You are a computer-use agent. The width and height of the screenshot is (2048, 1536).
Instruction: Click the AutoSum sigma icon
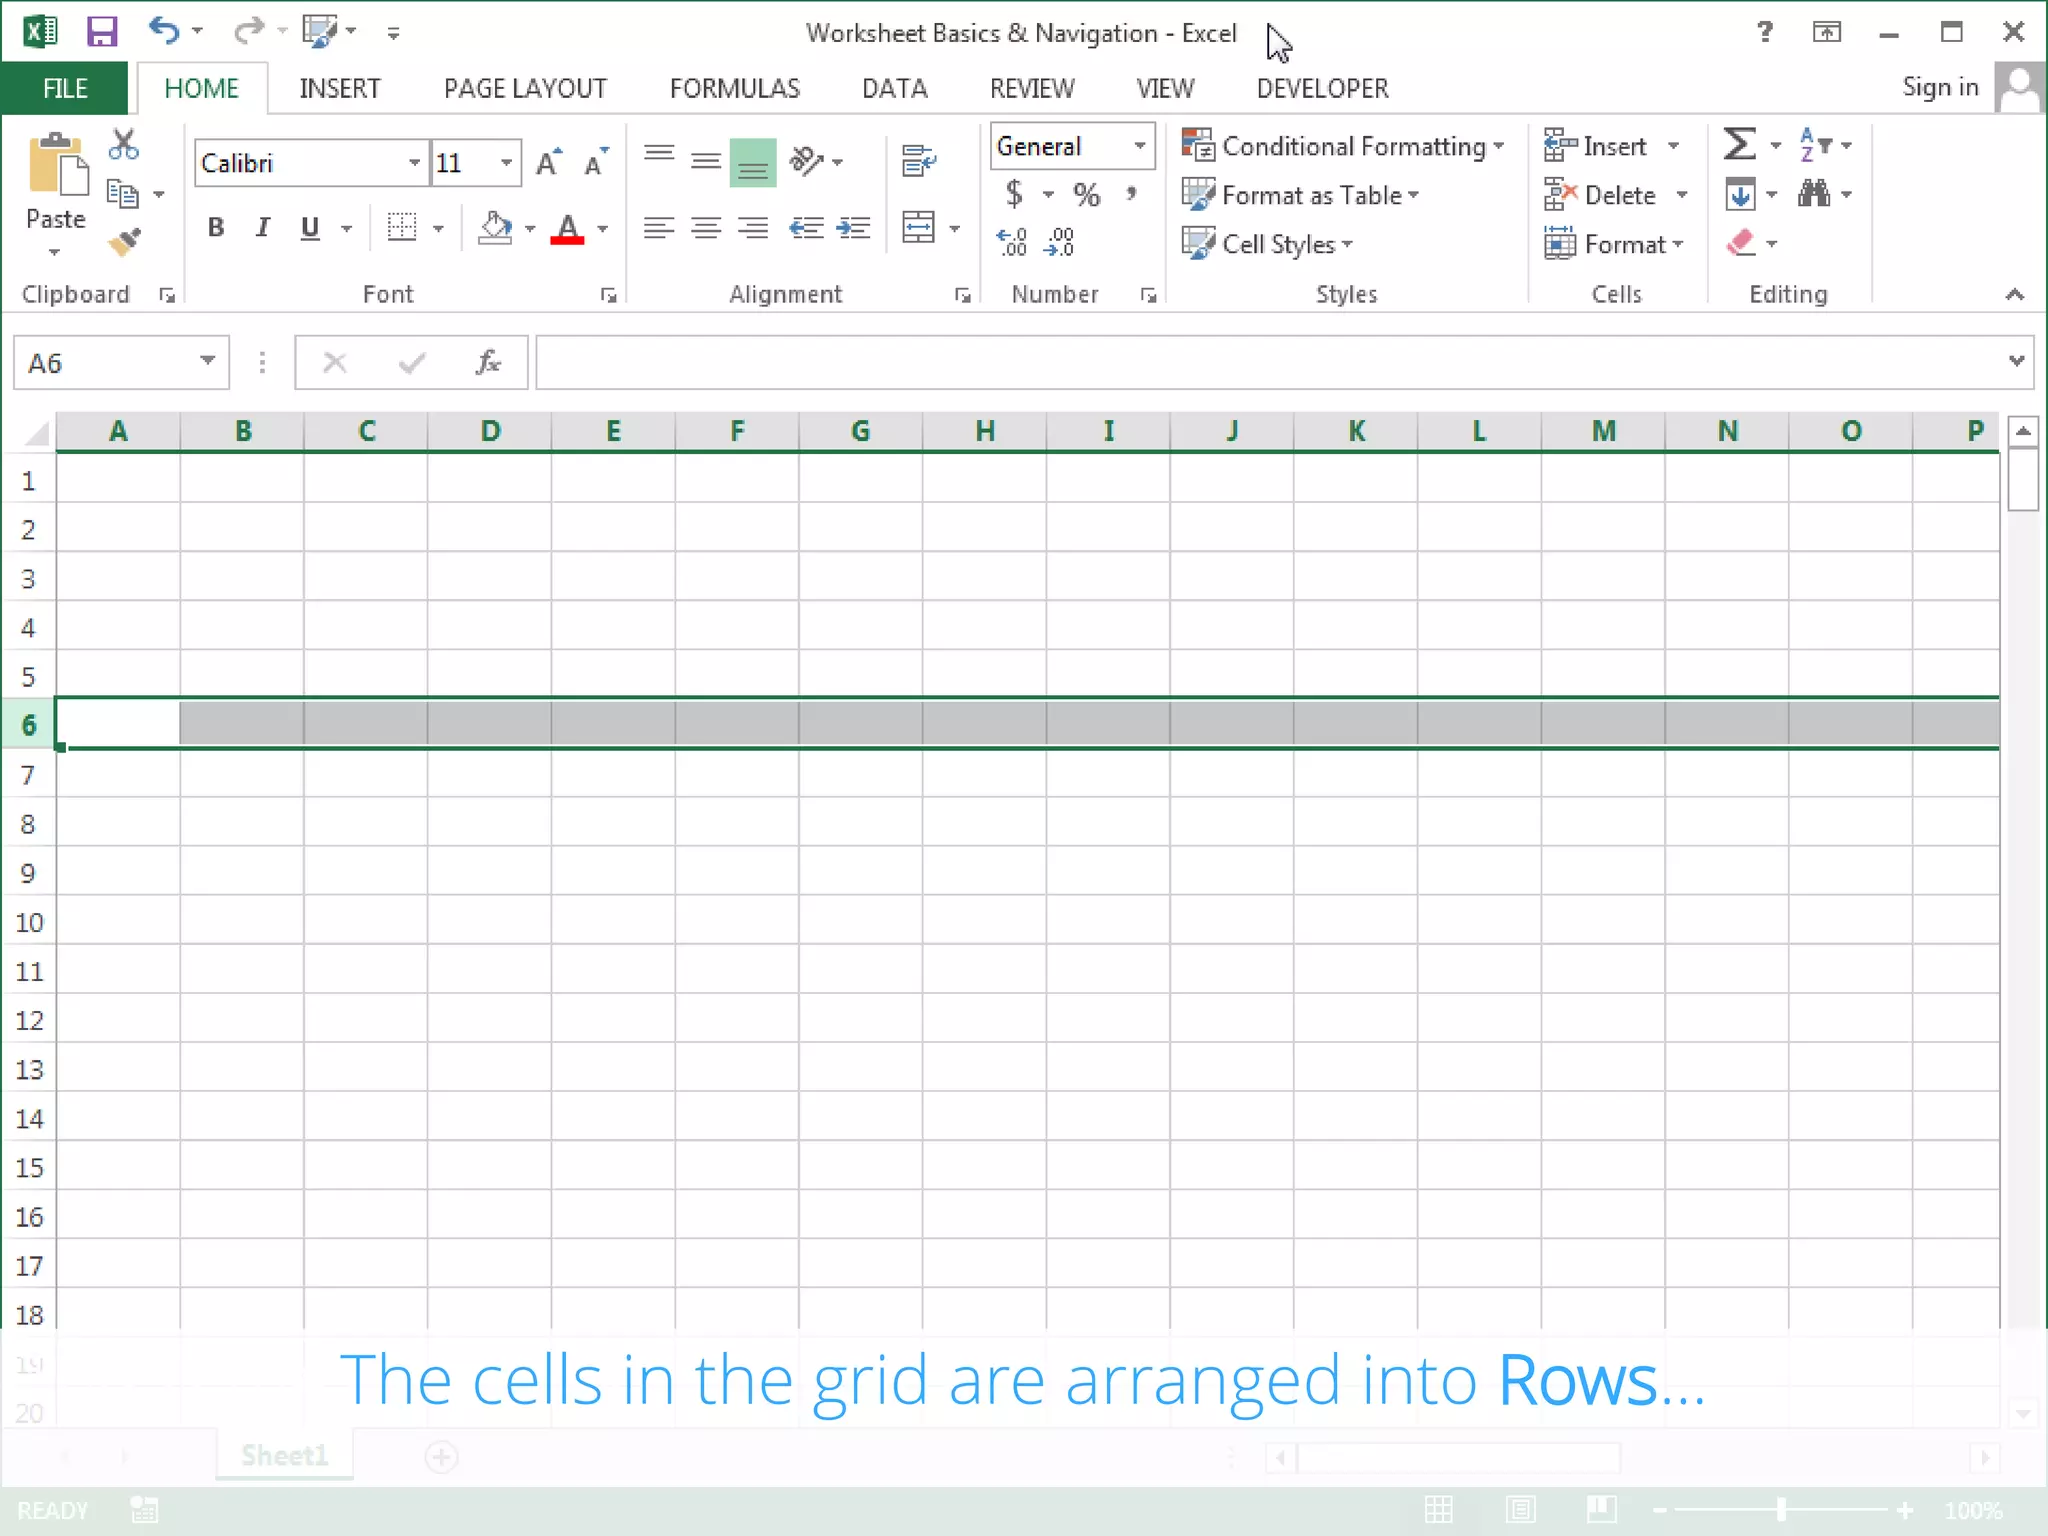[x=1740, y=145]
